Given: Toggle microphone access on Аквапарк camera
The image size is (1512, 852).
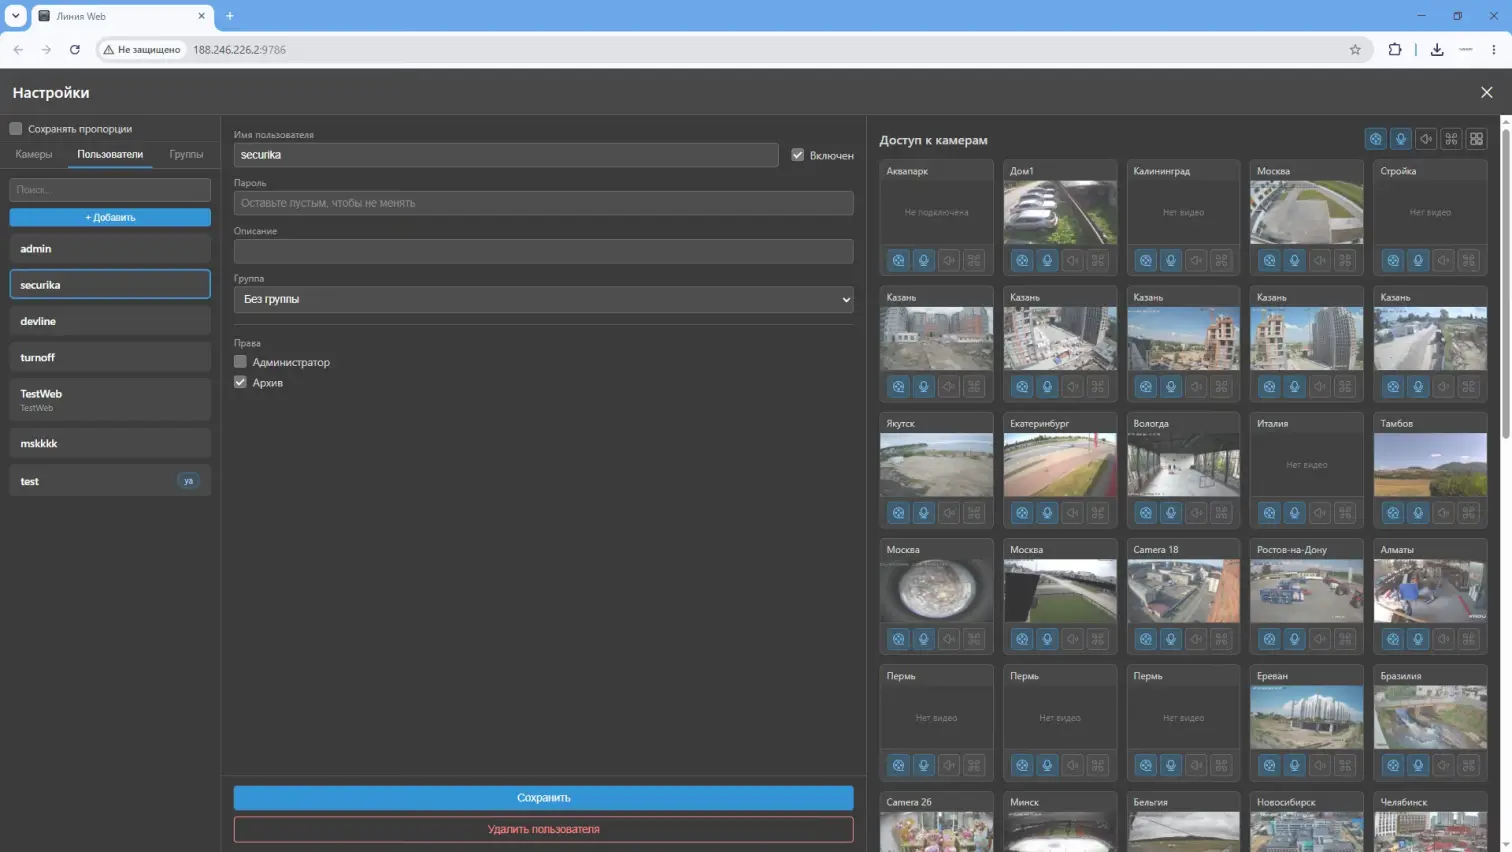Looking at the screenshot, I should [x=924, y=261].
